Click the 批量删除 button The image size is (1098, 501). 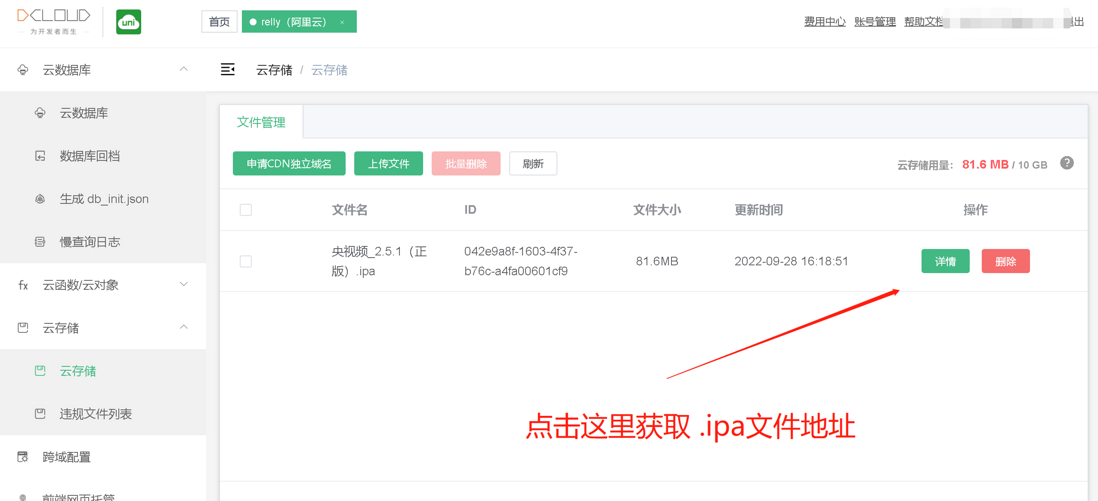[466, 163]
